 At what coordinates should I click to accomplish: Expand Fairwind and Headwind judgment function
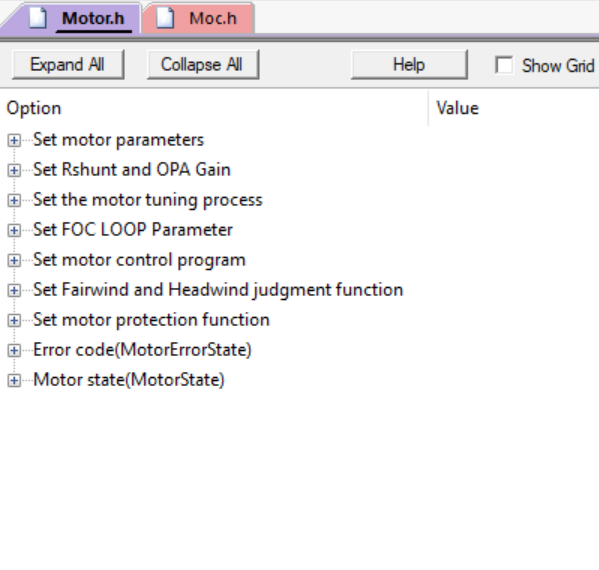pos(14,290)
